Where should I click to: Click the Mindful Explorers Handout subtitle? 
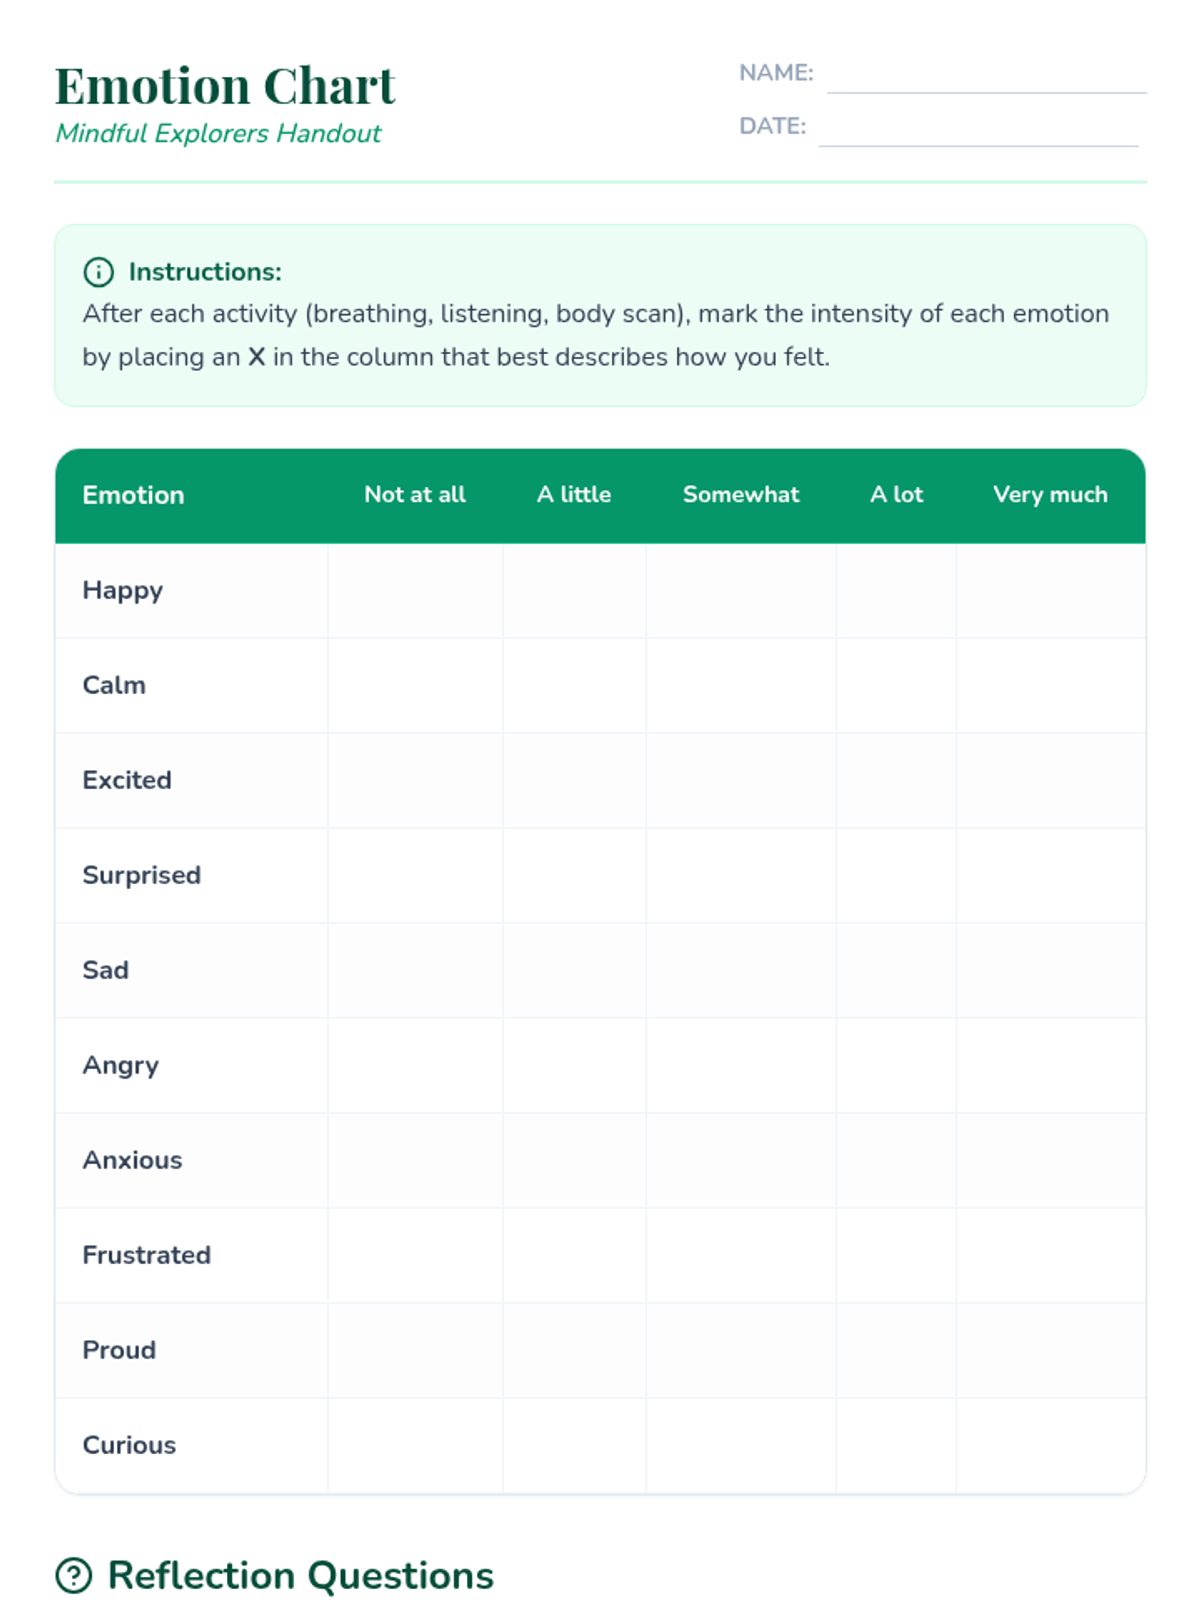(x=218, y=133)
